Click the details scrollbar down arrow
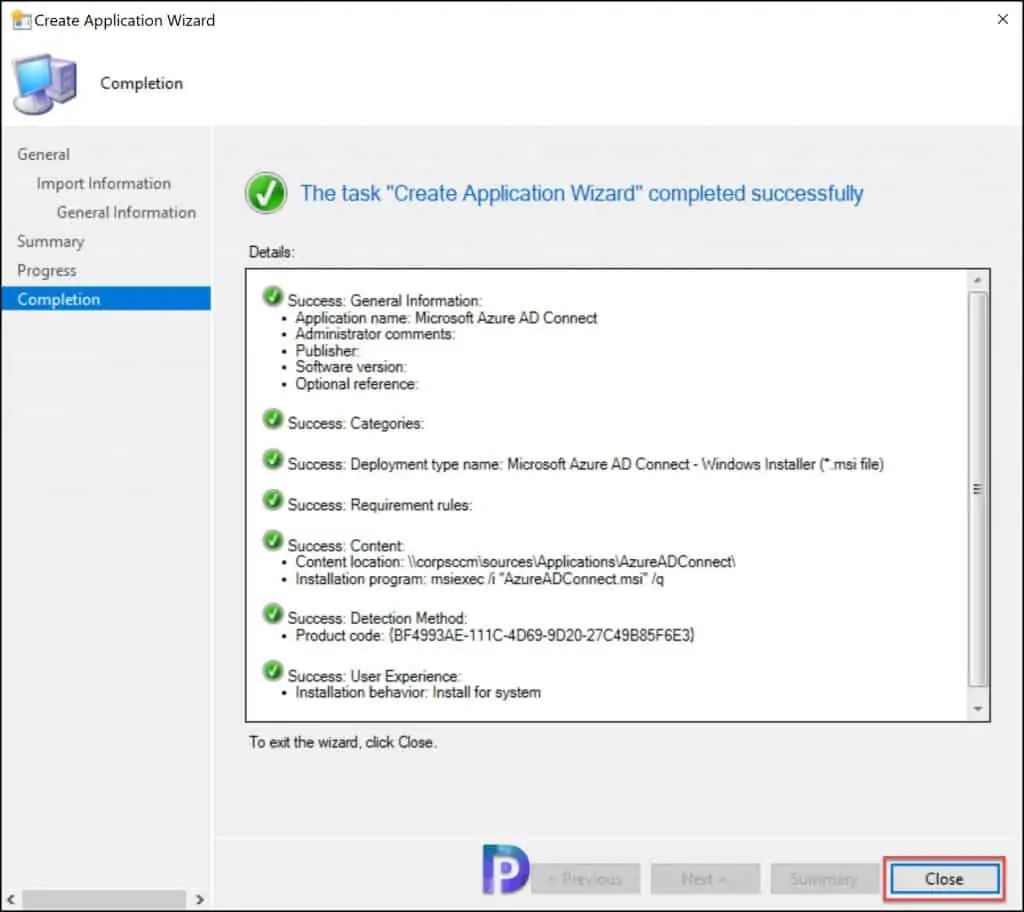The image size is (1024, 912). (x=977, y=709)
